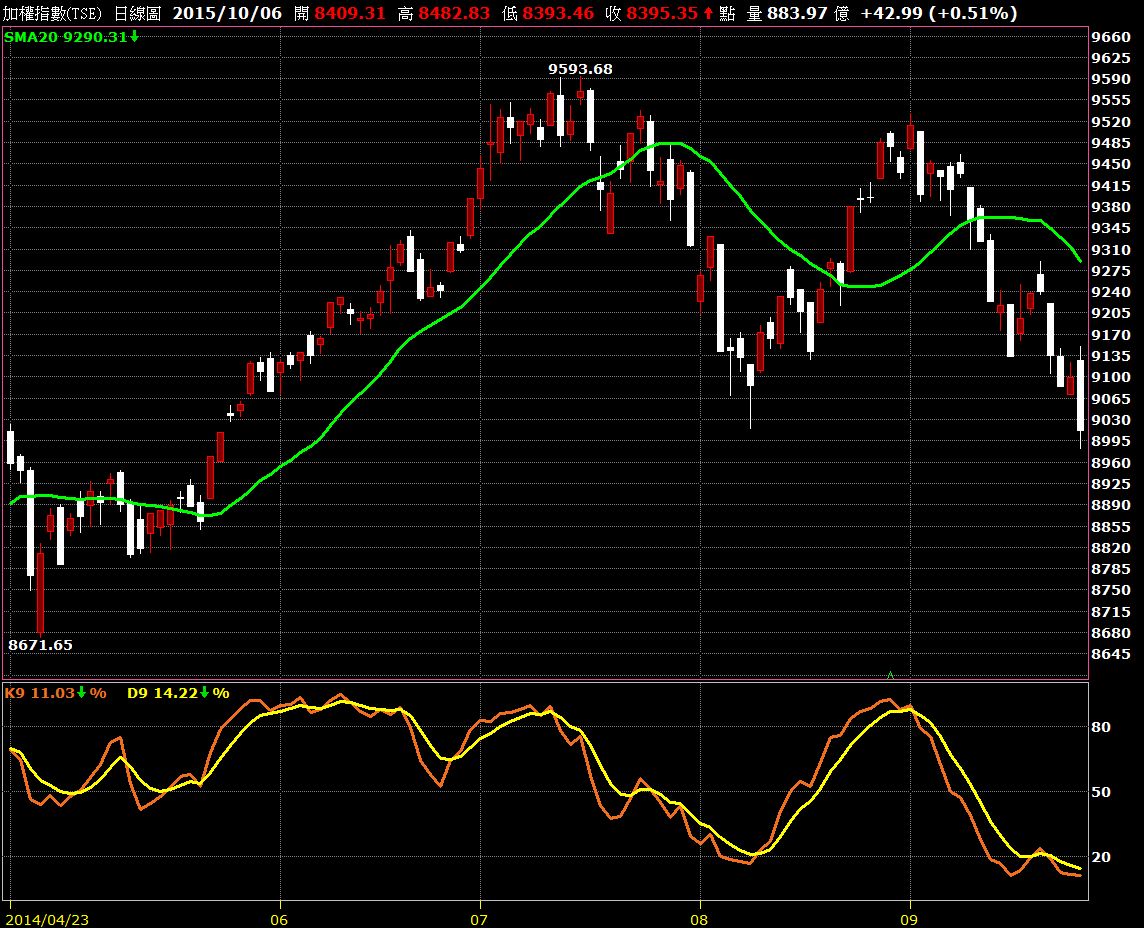Click the 9520 price axis label

(1111, 122)
